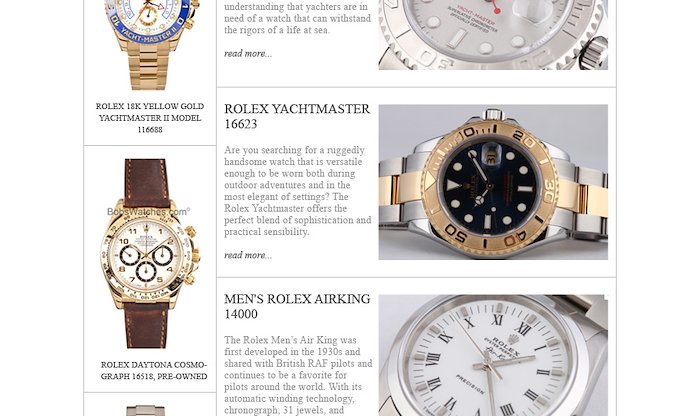Image resolution: width=700 pixels, height=416 pixels.
Task: Click the yachters description text at top
Action: [297, 18]
